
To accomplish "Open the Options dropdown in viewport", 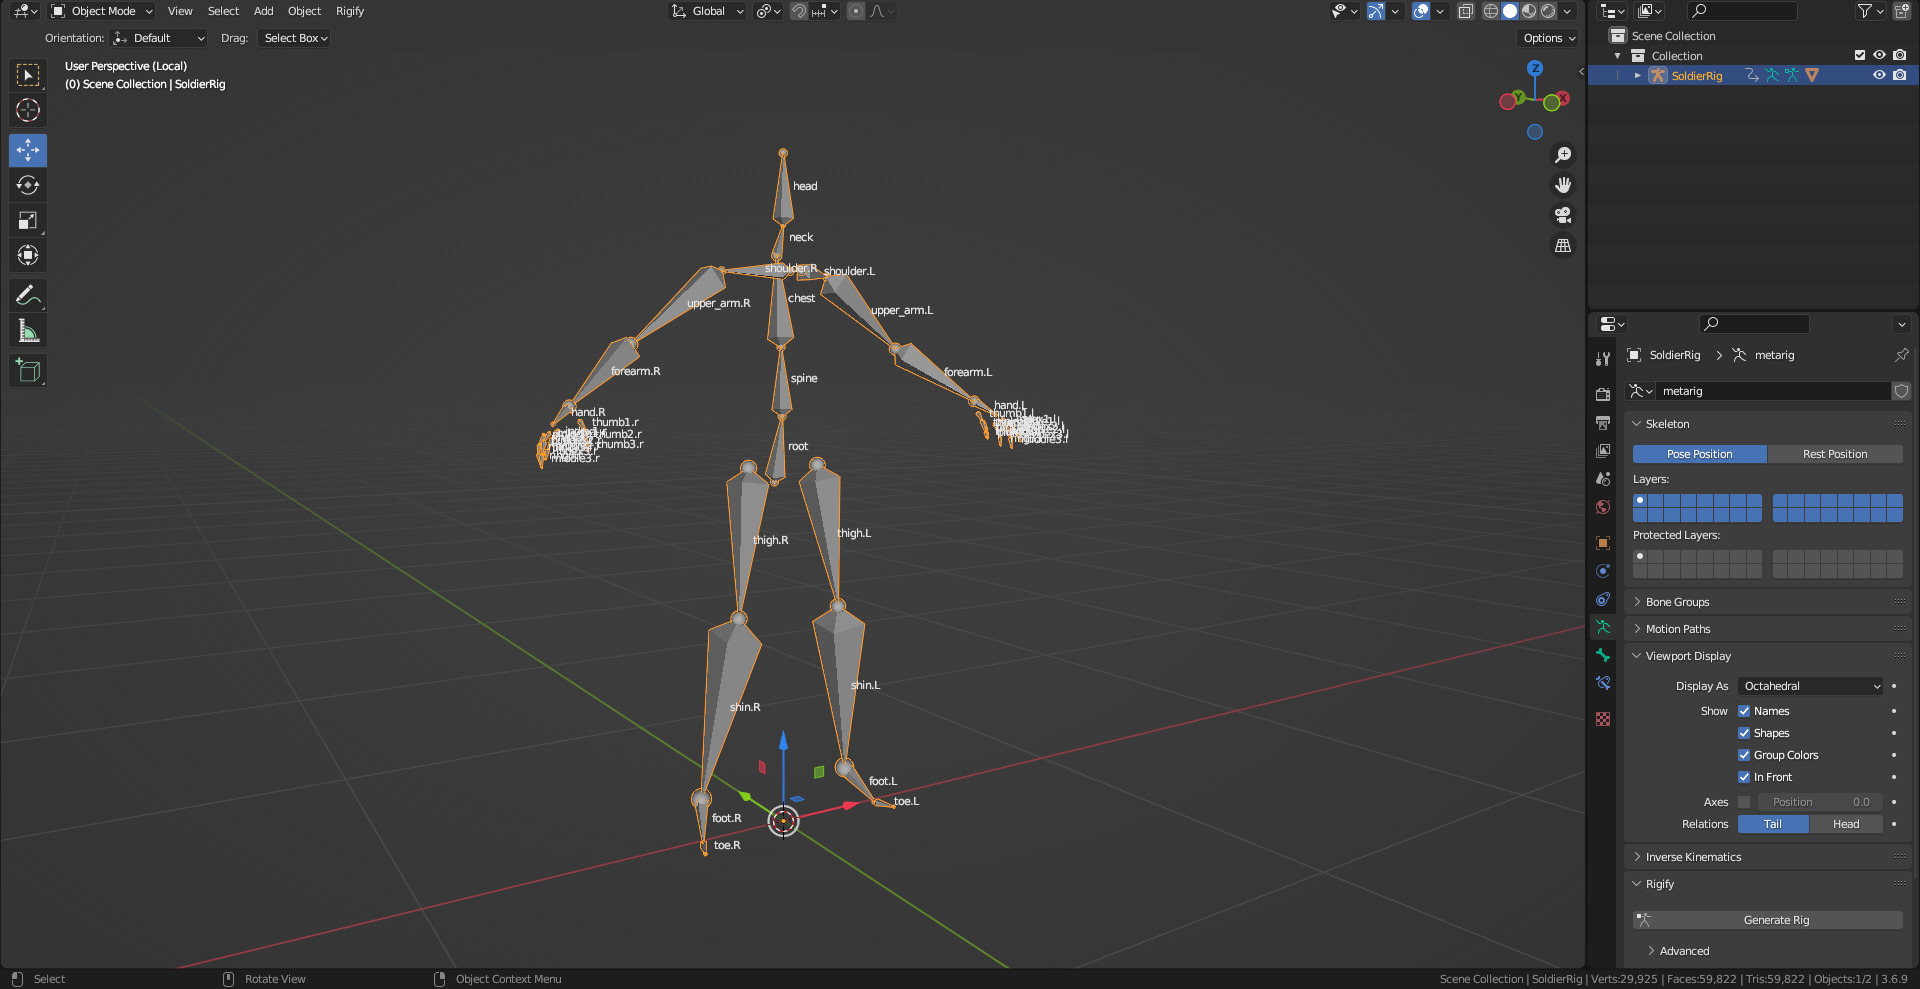I will [1548, 38].
